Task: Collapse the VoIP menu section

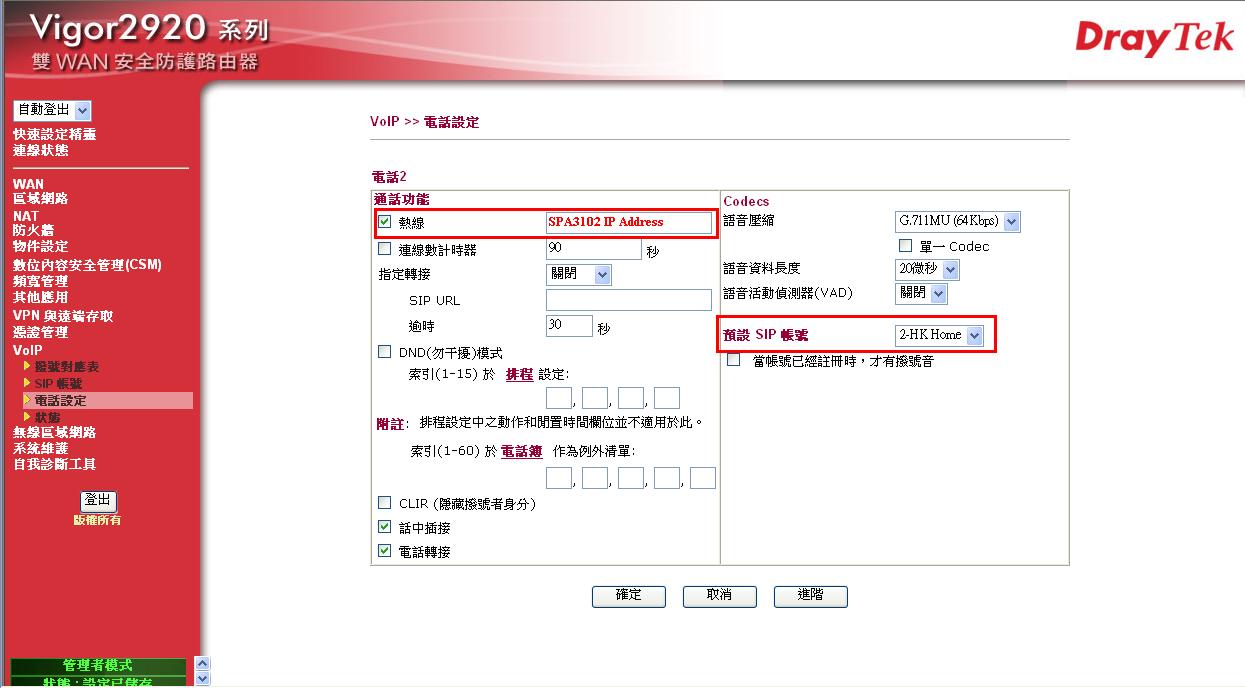Action: (28, 350)
